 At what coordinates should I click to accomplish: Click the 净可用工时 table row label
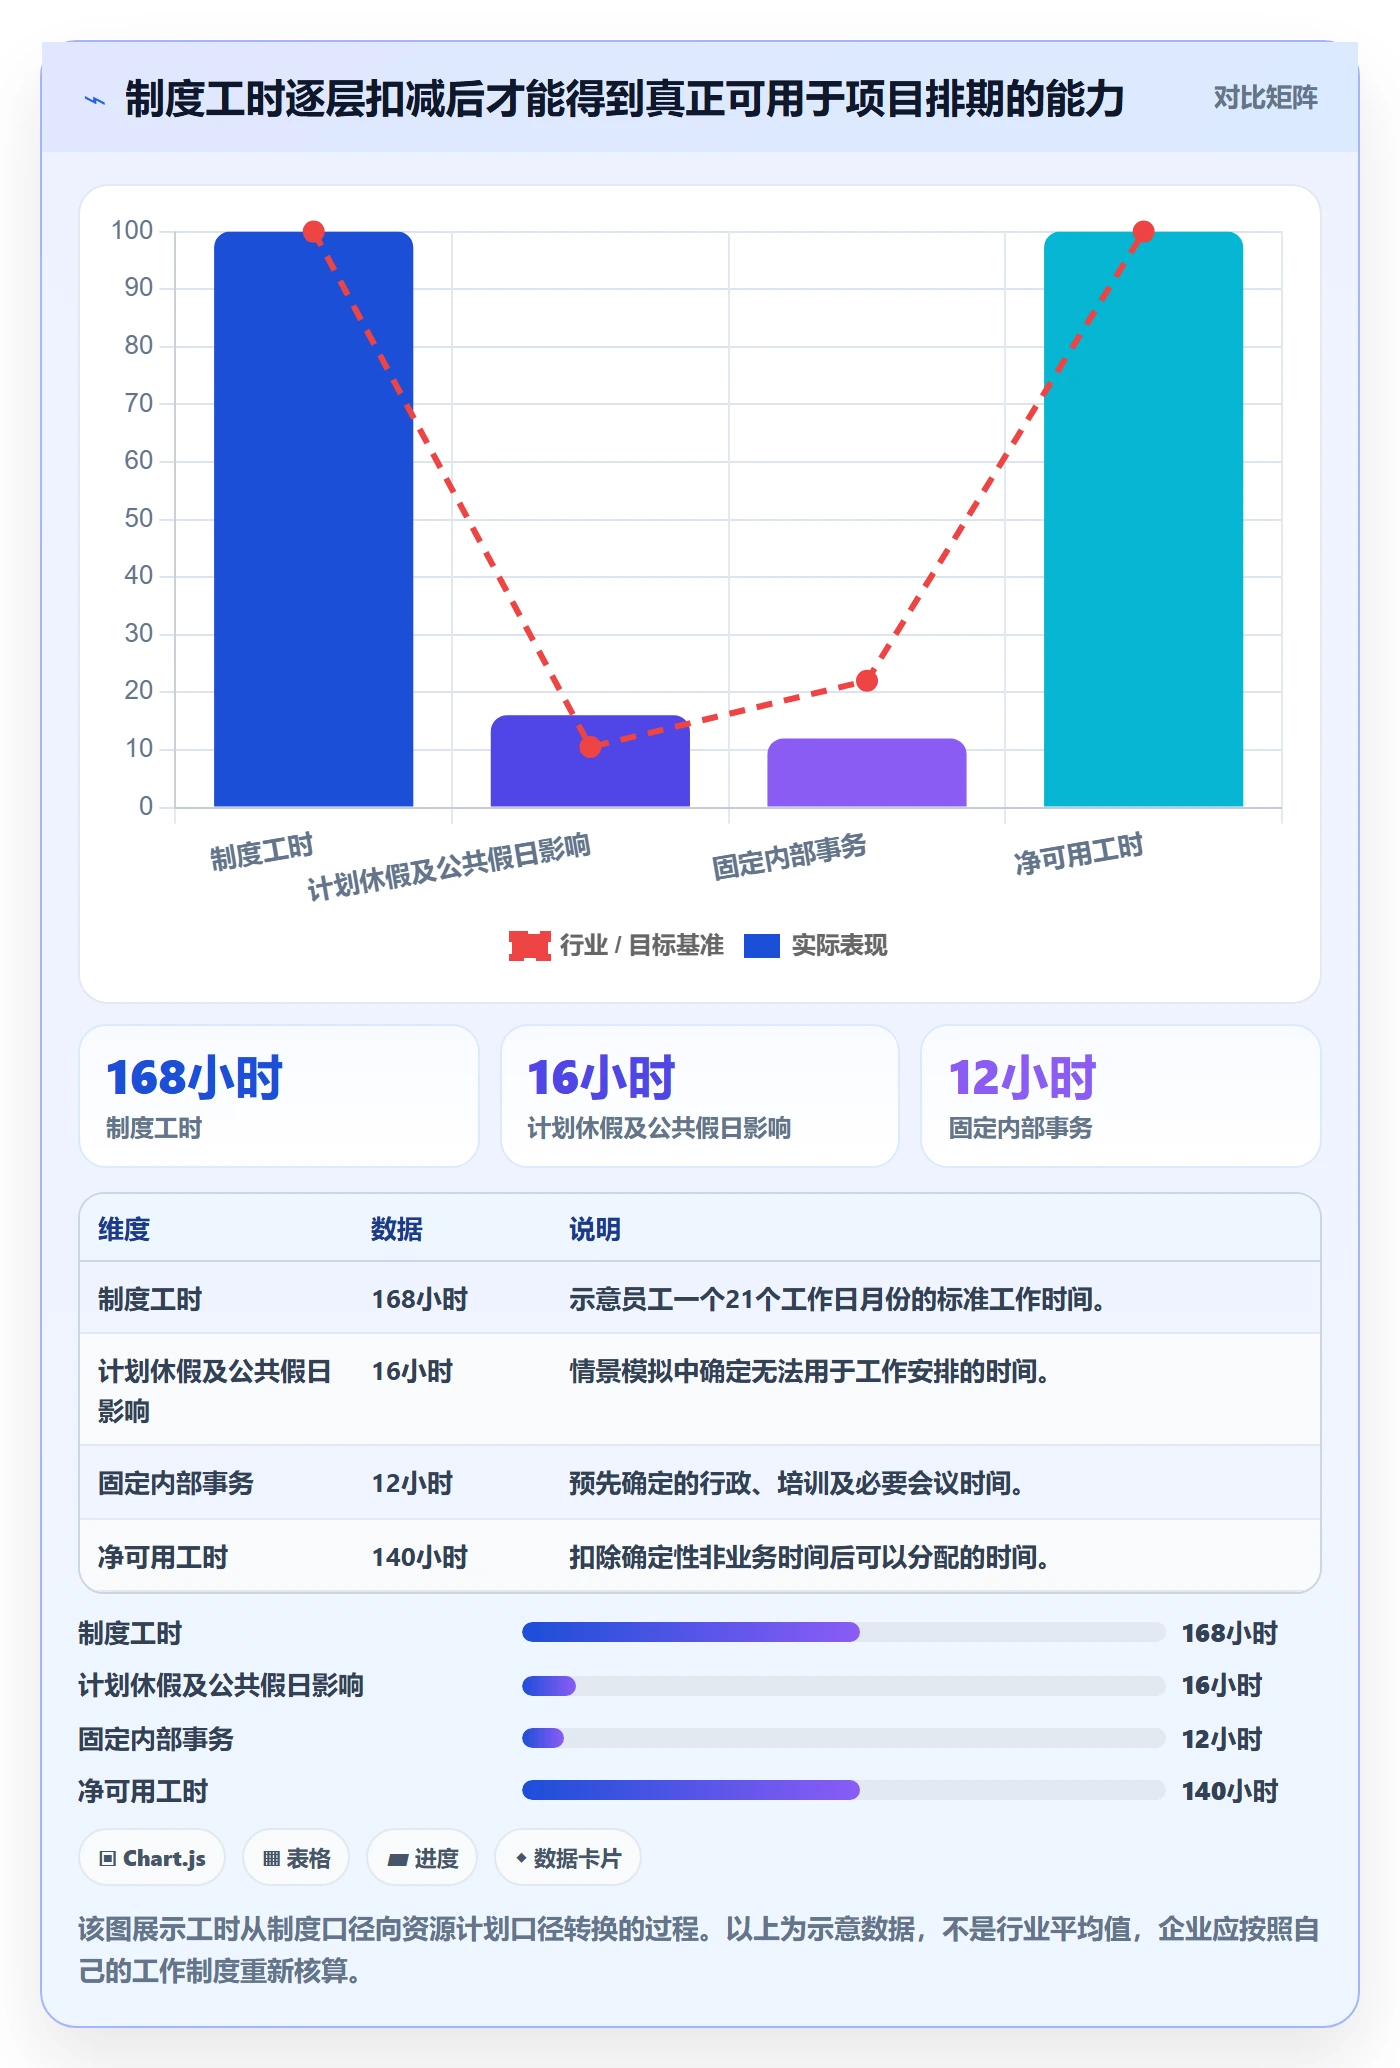tap(163, 1557)
